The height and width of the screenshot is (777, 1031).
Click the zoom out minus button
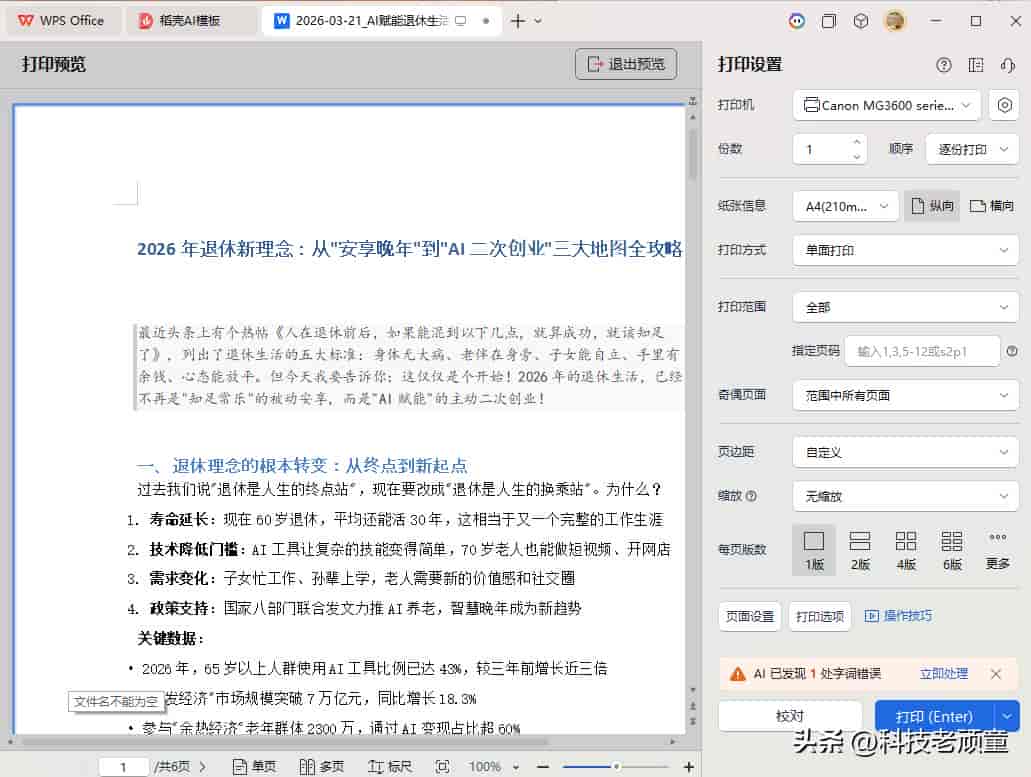(x=543, y=766)
